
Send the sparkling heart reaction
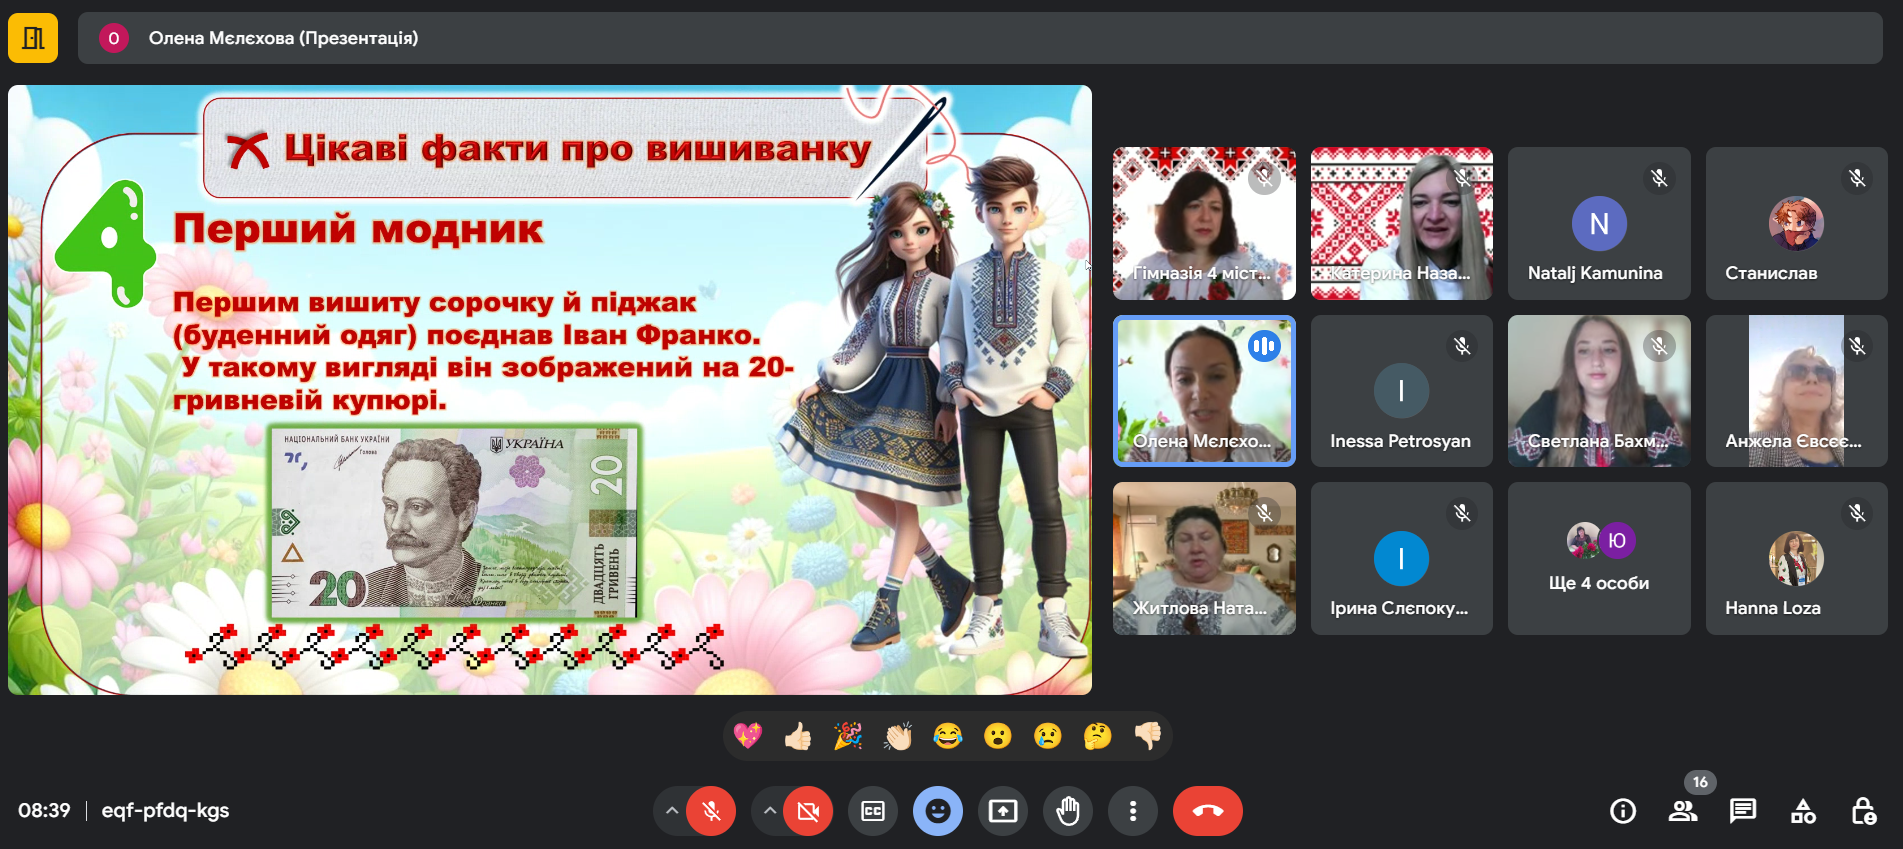(x=748, y=737)
